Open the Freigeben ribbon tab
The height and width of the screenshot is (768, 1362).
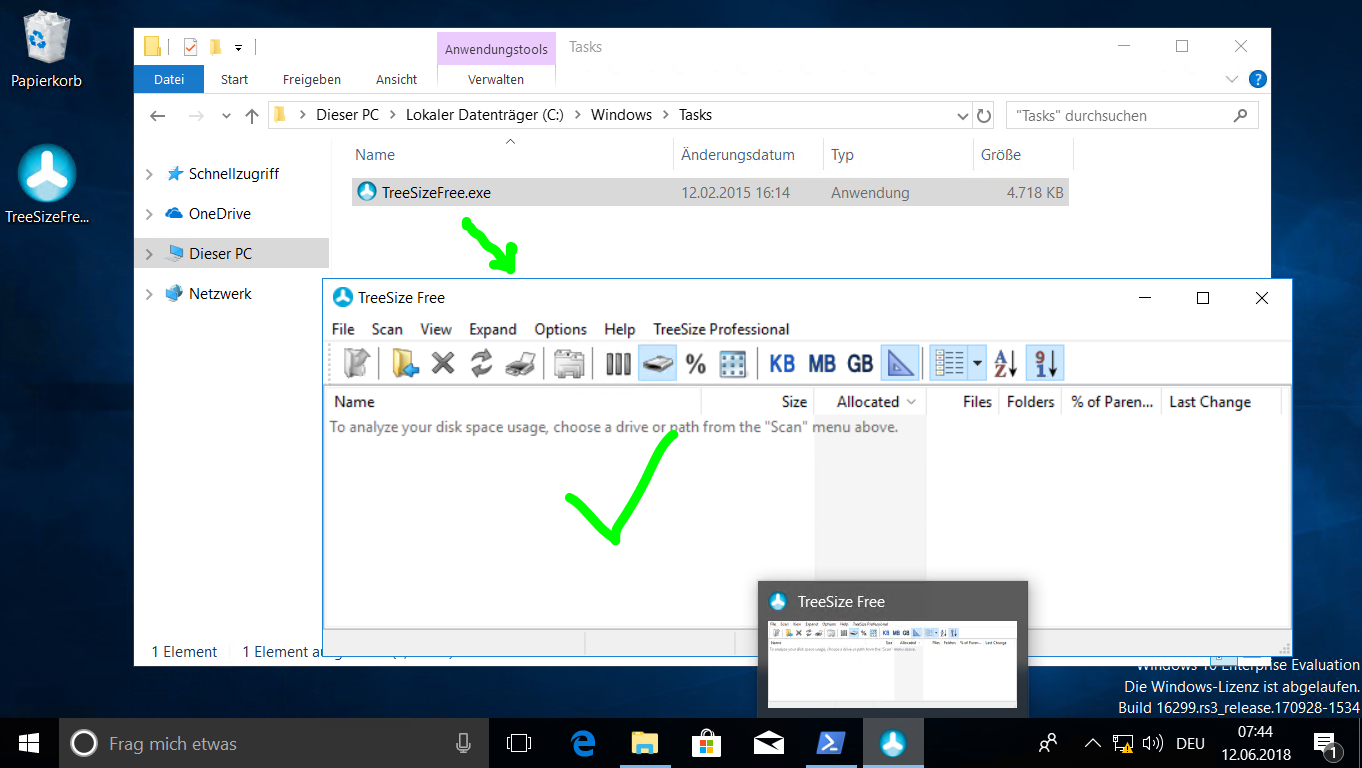(x=312, y=79)
